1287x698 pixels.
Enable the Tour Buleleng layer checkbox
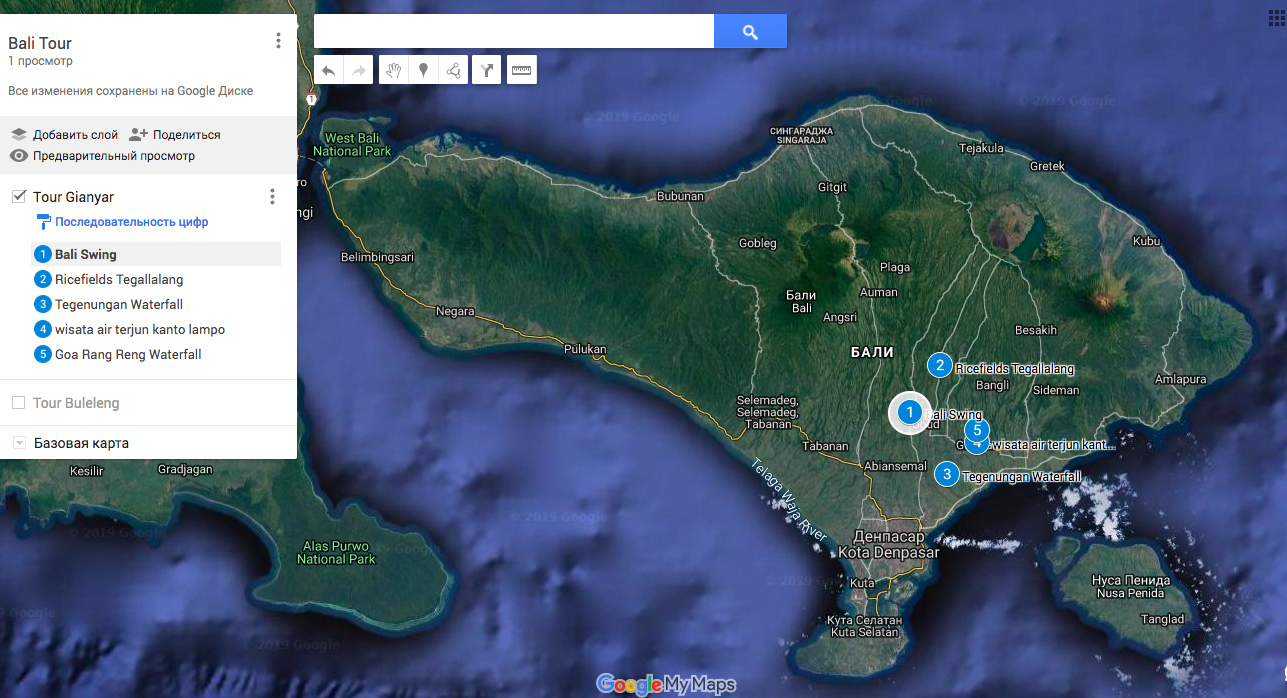click(x=19, y=403)
